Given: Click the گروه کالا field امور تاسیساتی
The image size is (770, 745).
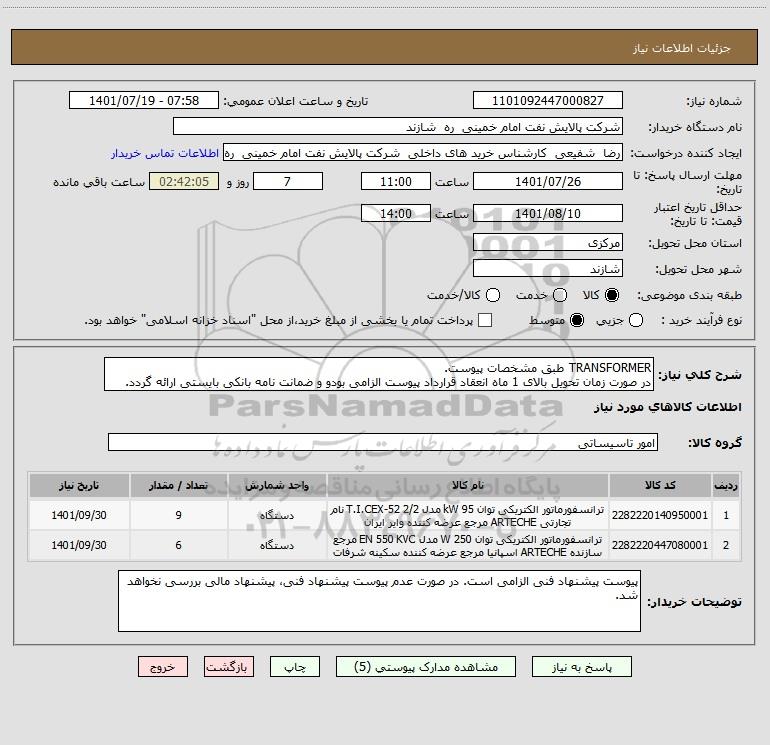Looking at the screenshot, I should coord(383,442).
